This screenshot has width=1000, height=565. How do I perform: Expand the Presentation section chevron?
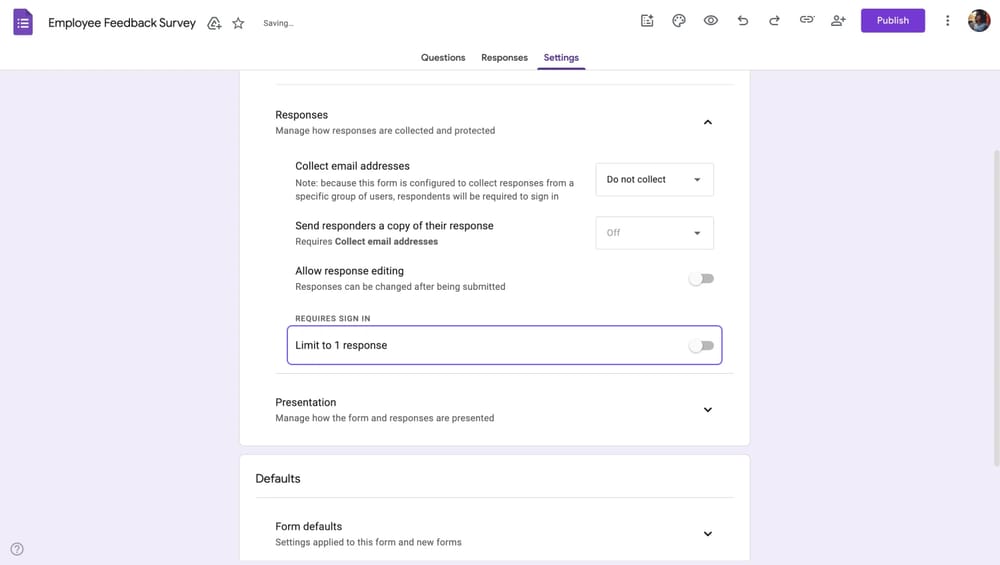click(707, 409)
